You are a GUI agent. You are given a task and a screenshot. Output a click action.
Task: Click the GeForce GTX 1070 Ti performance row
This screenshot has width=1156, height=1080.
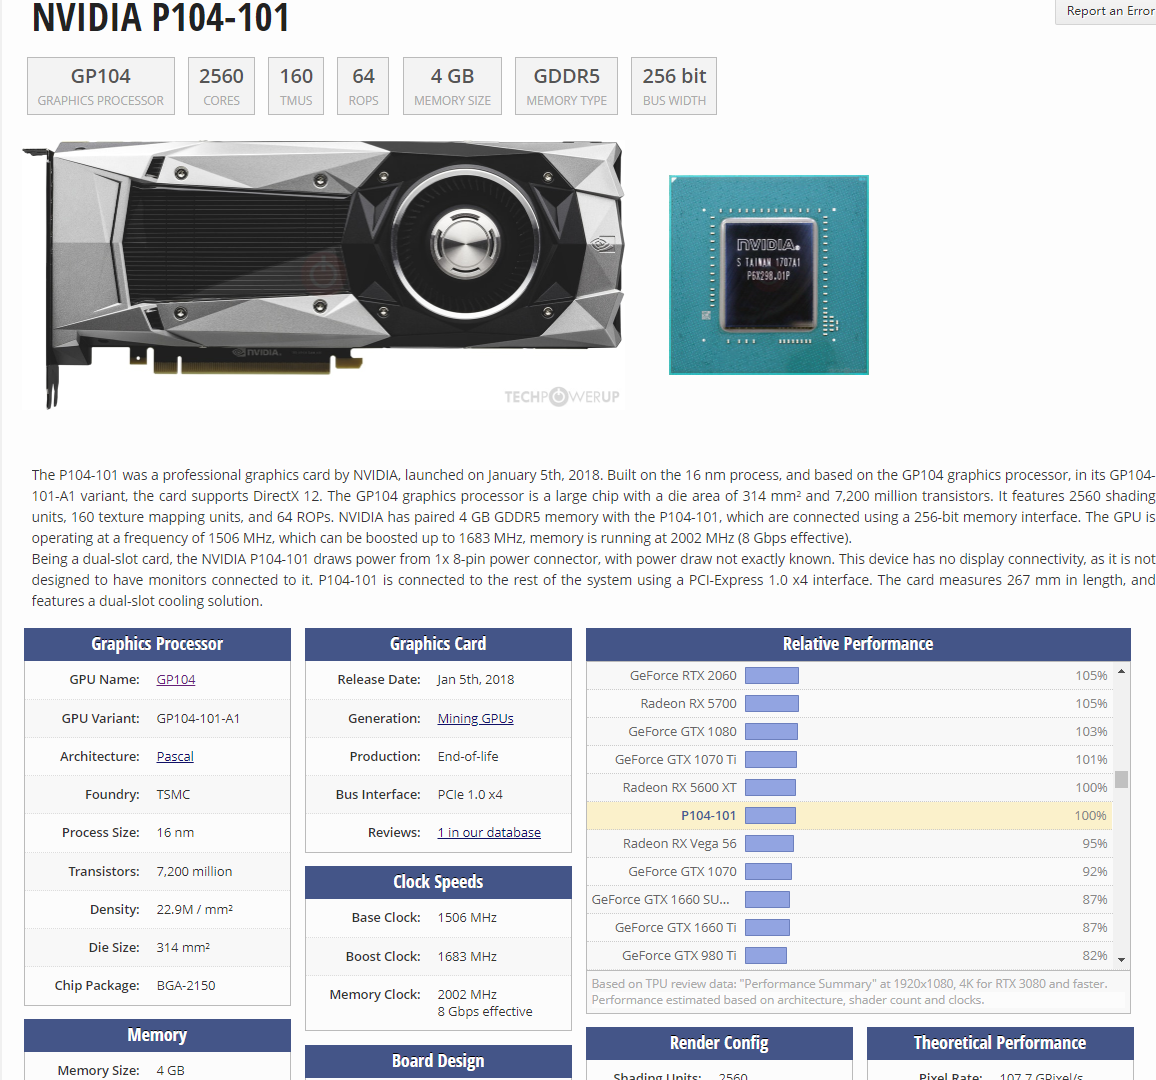[850, 759]
